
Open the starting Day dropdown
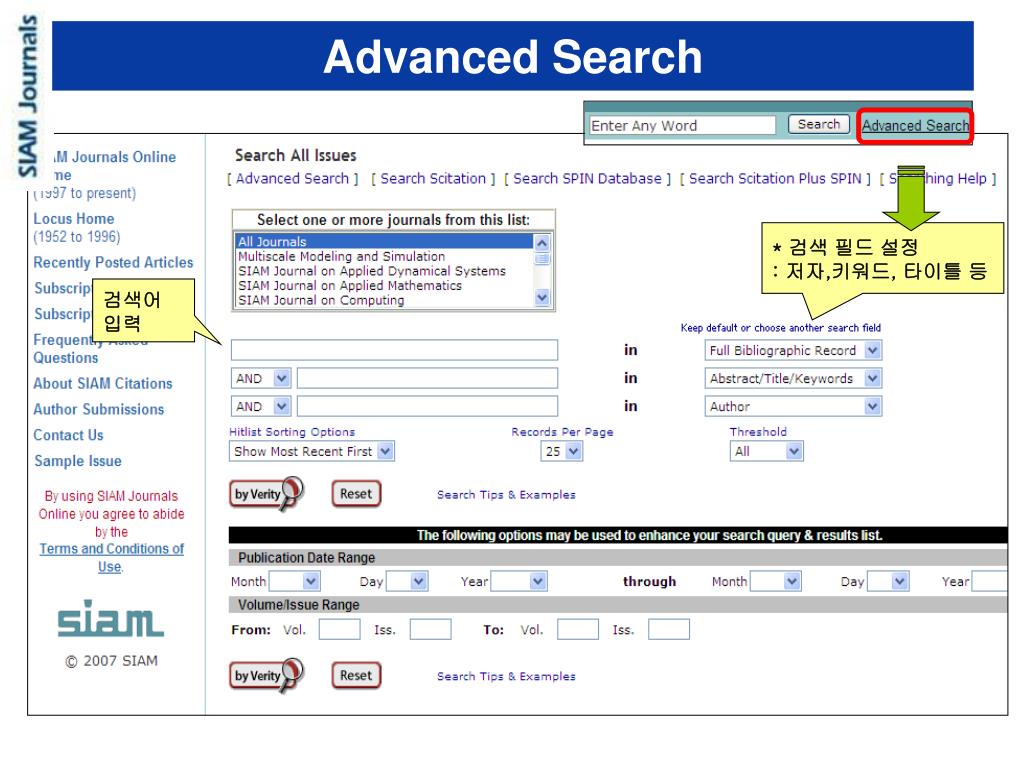coord(407,581)
